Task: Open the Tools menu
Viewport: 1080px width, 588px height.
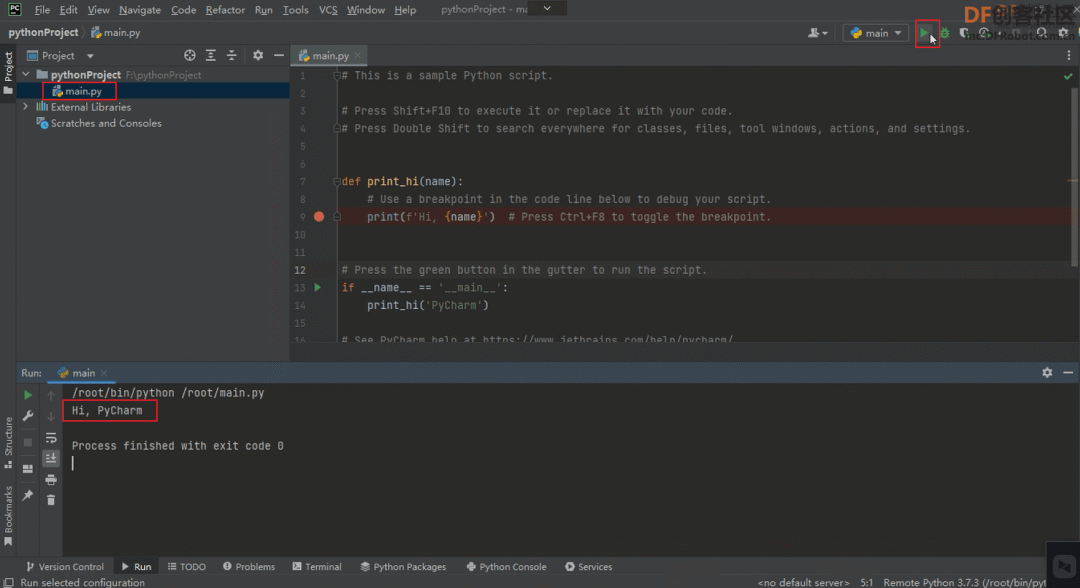Action: point(295,10)
